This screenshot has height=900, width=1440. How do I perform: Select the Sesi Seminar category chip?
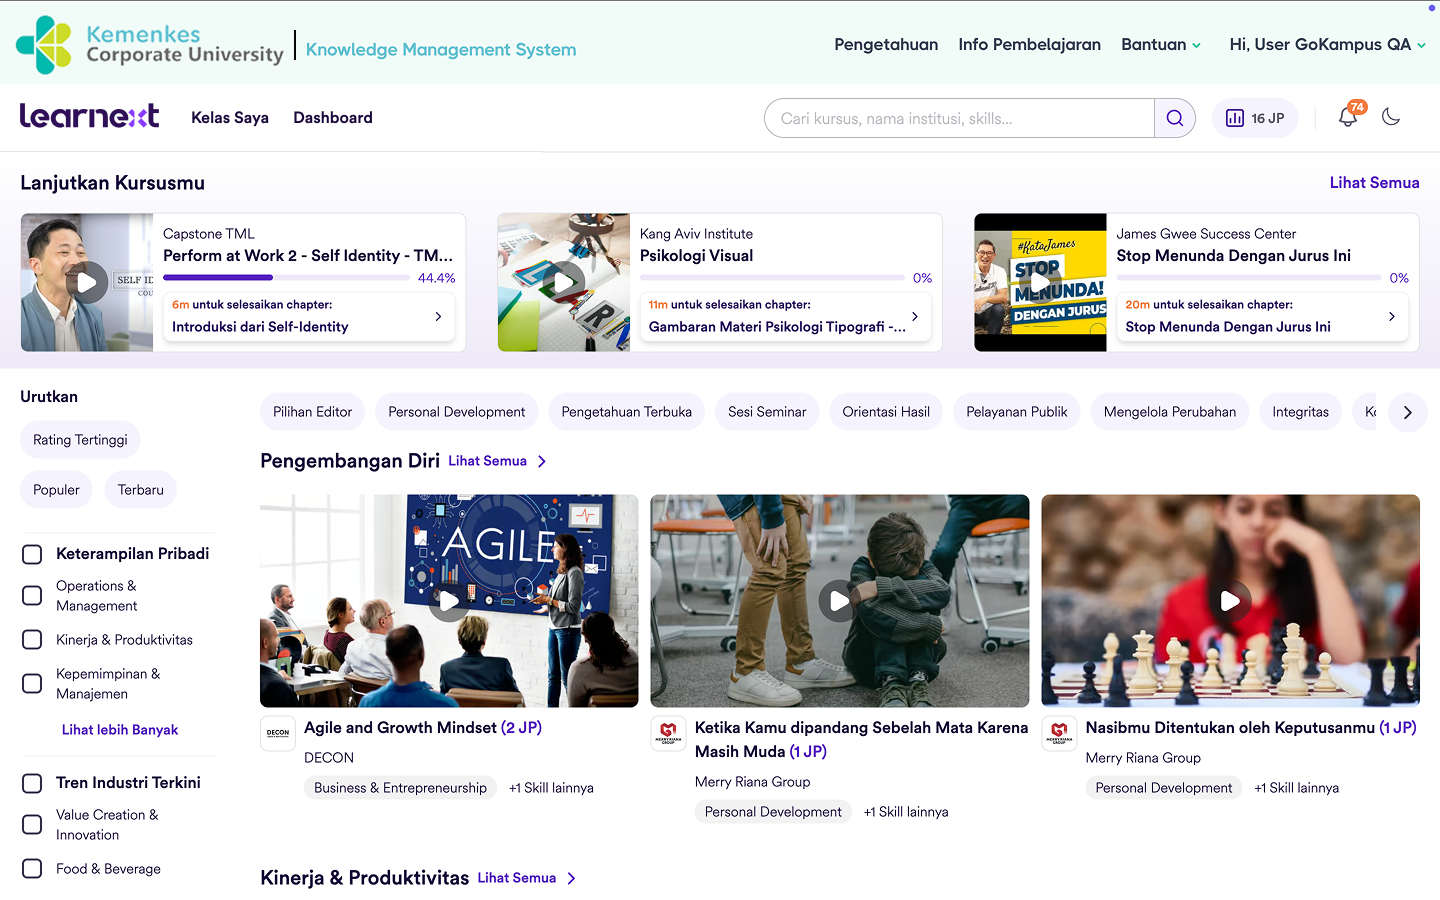767,412
